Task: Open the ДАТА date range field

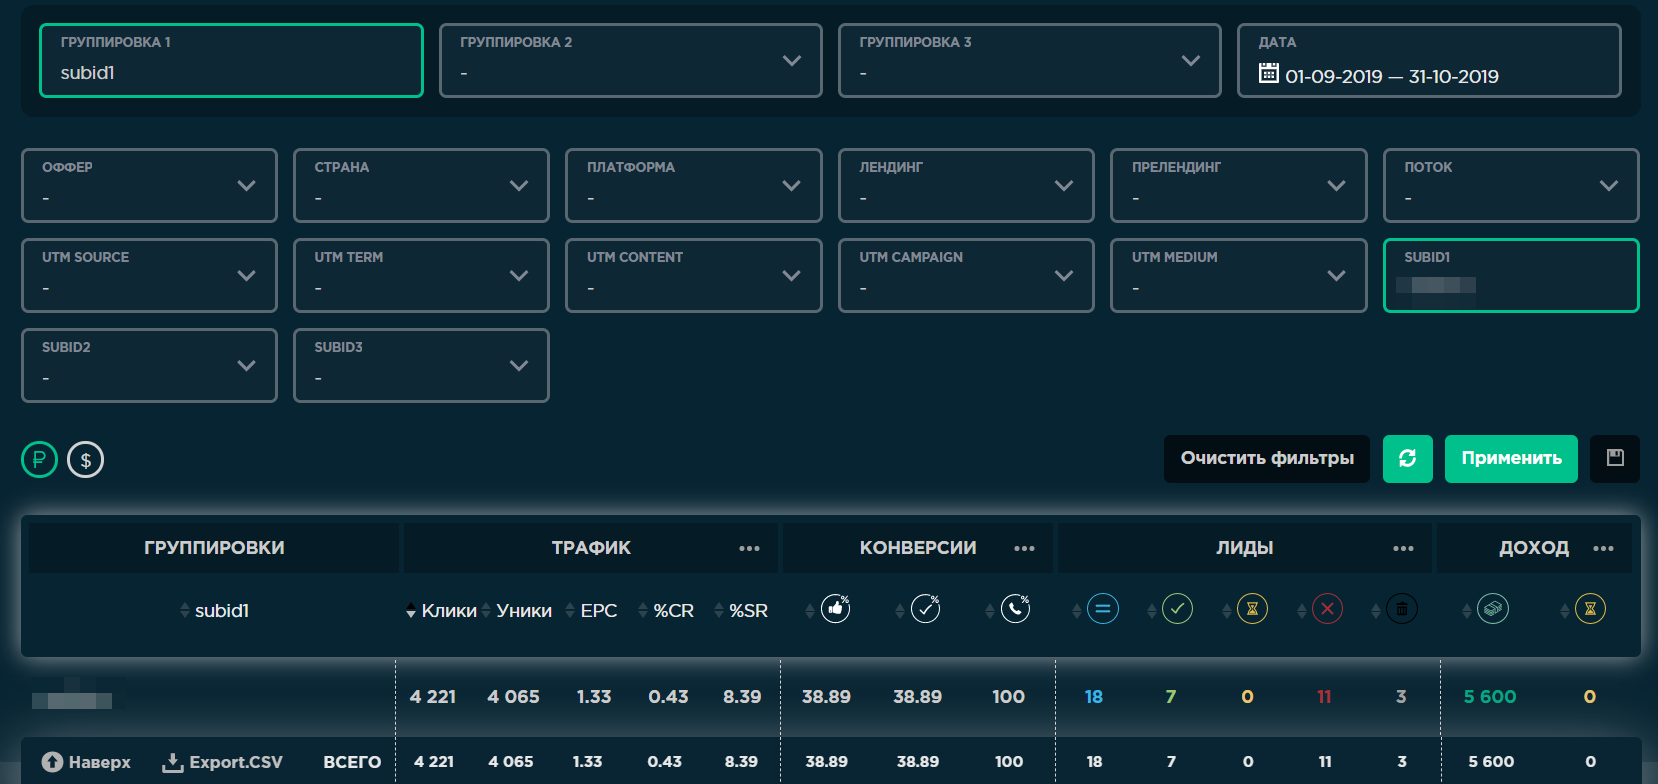Action: (1429, 61)
